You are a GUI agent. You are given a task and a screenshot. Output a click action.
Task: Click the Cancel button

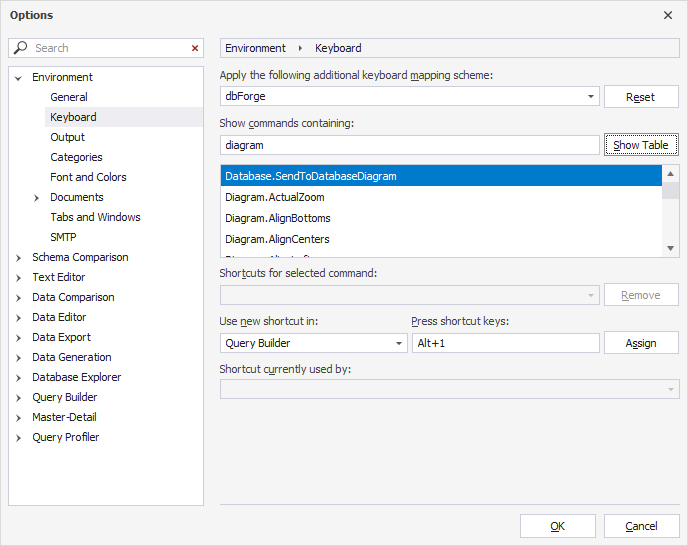click(x=641, y=526)
